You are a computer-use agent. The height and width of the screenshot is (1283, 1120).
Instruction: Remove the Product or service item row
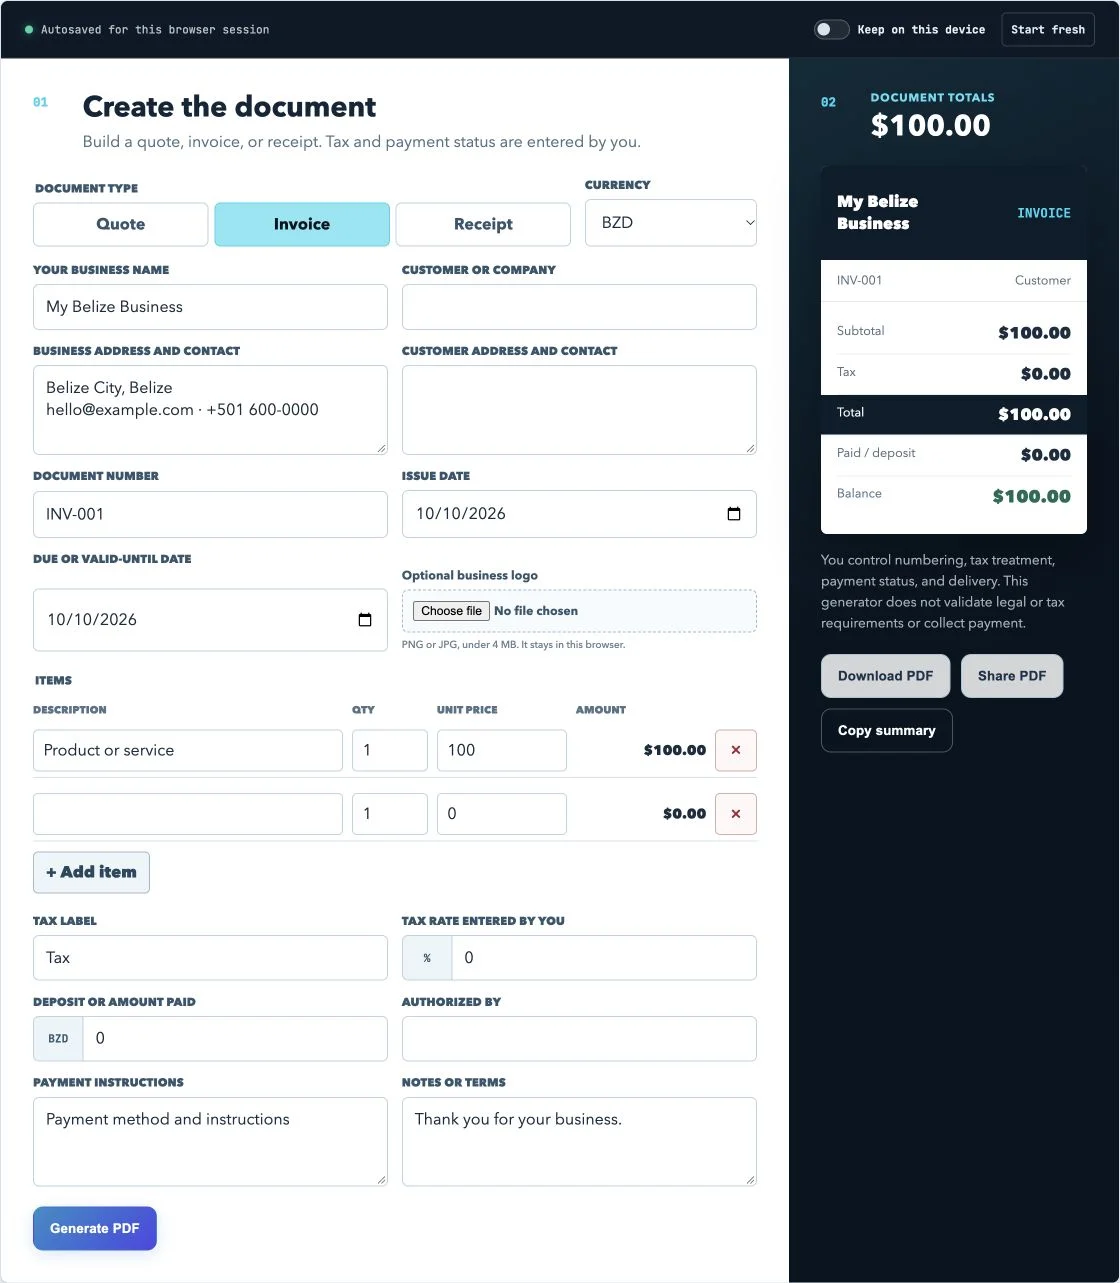pos(736,750)
